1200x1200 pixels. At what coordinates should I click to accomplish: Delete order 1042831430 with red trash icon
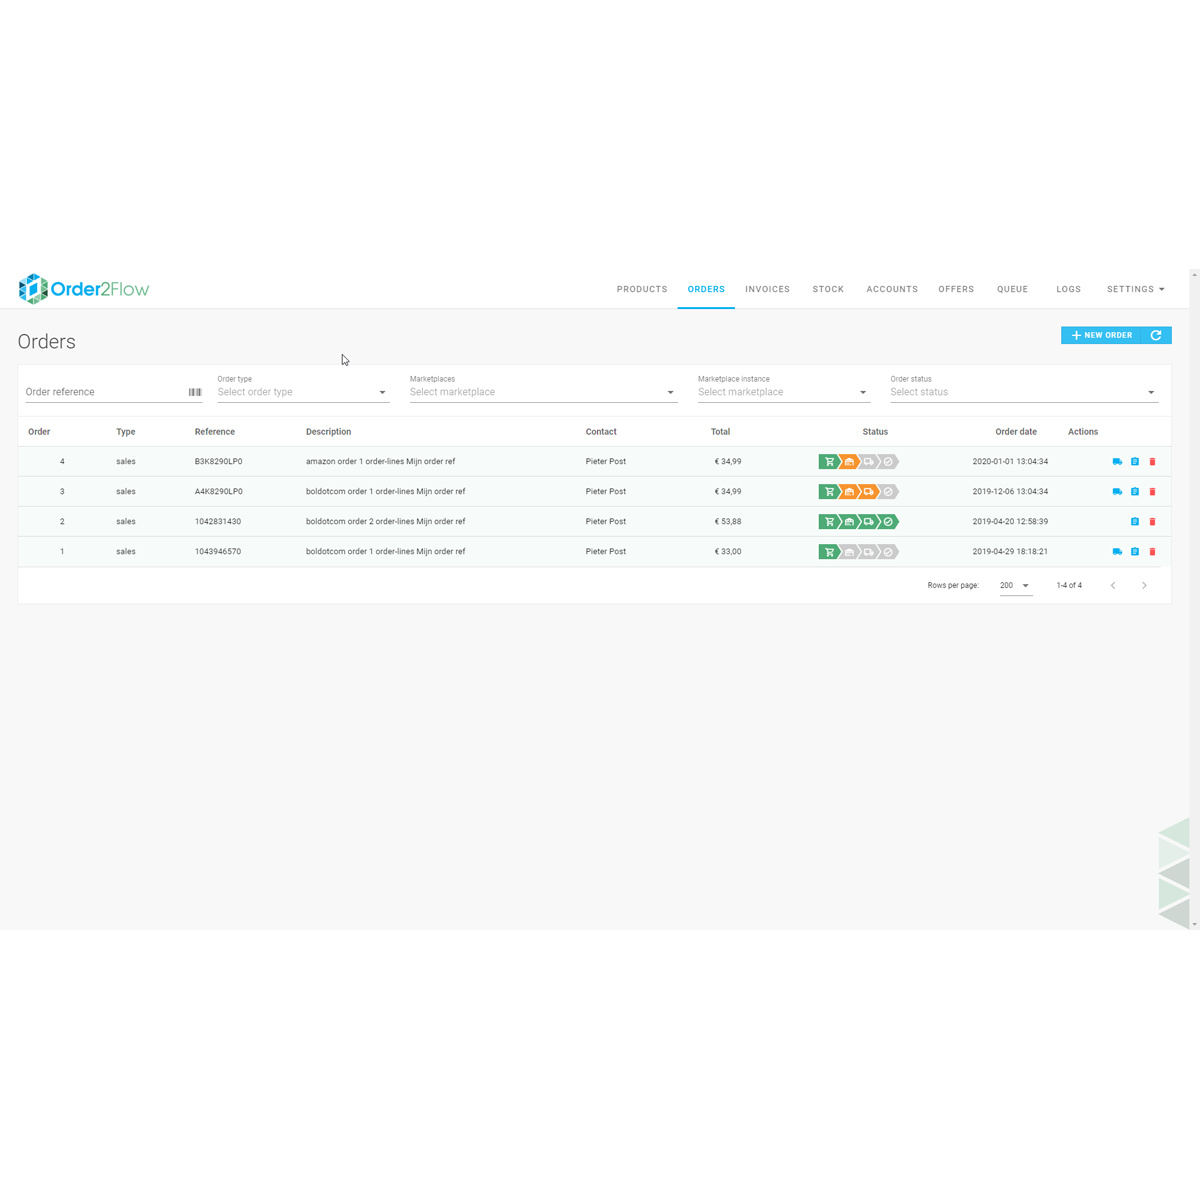[x=1152, y=522]
